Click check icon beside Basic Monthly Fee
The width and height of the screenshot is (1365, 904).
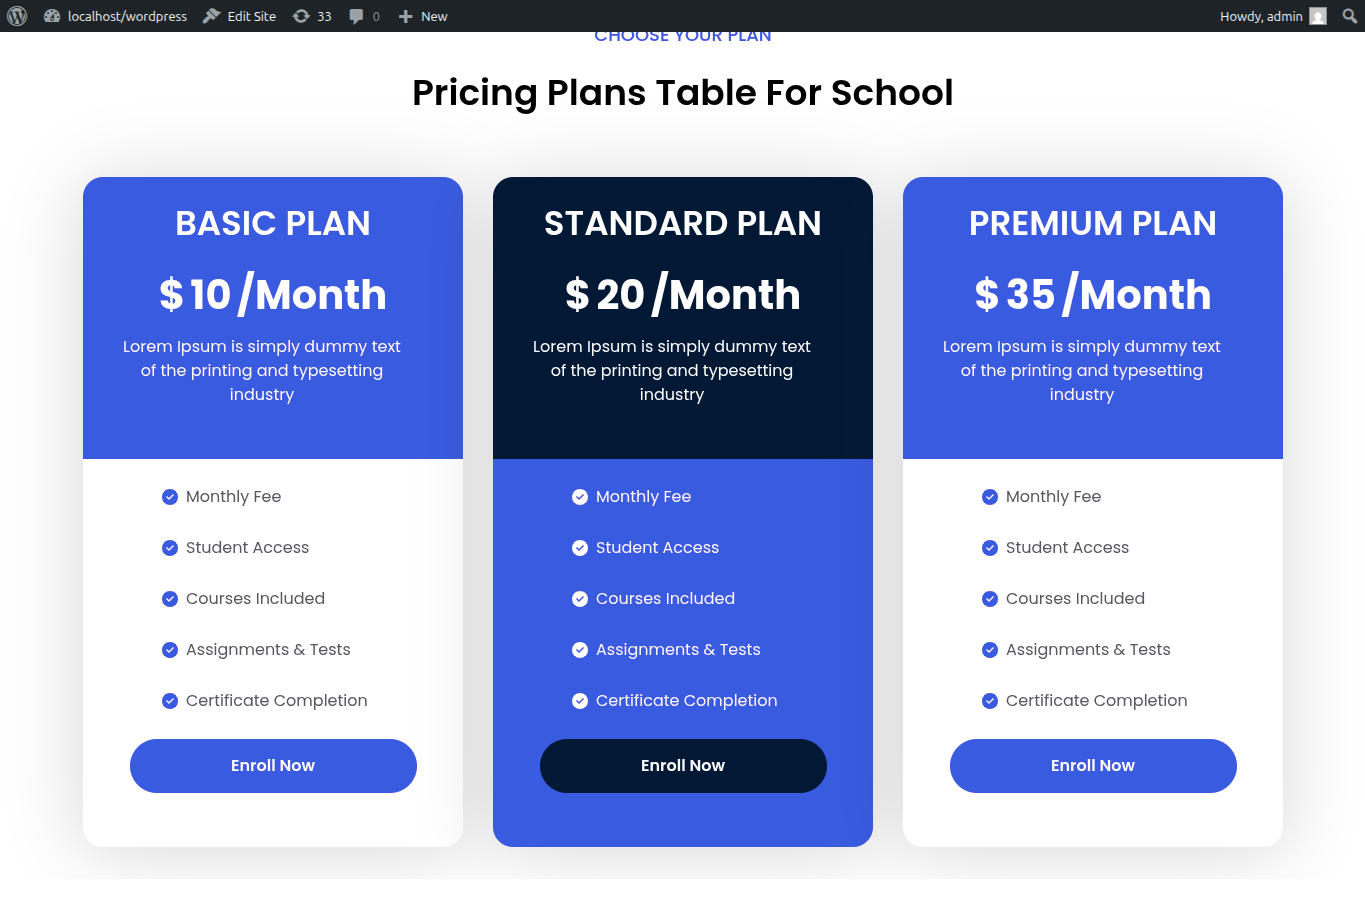click(x=170, y=497)
